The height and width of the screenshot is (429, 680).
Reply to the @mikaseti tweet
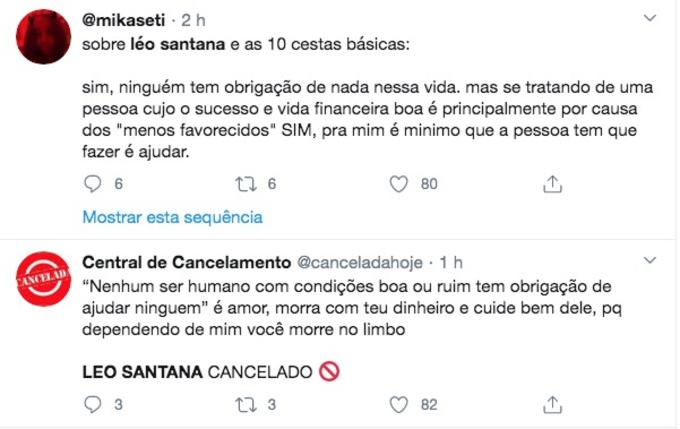[92, 184]
